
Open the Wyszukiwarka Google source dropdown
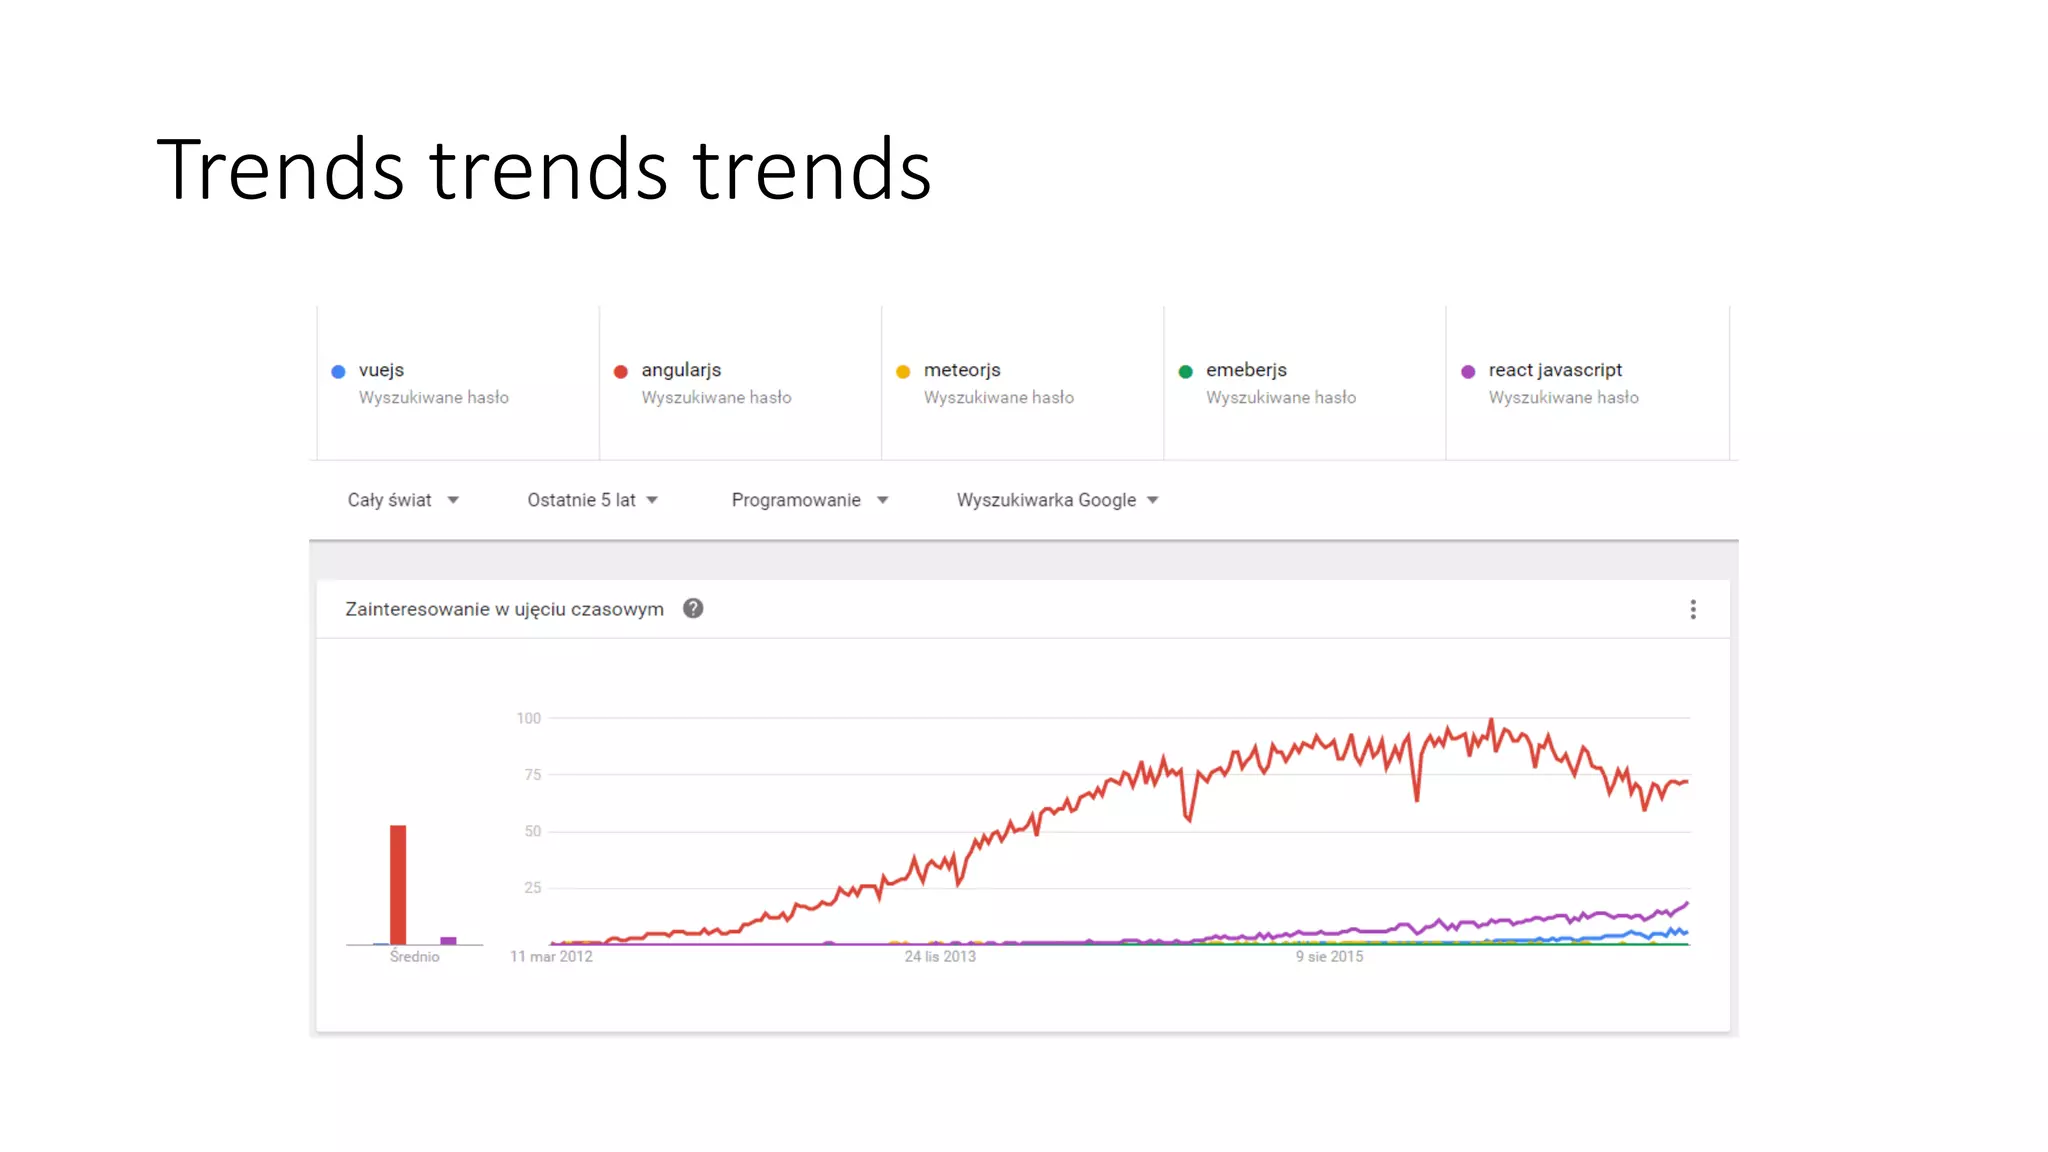1057,500
